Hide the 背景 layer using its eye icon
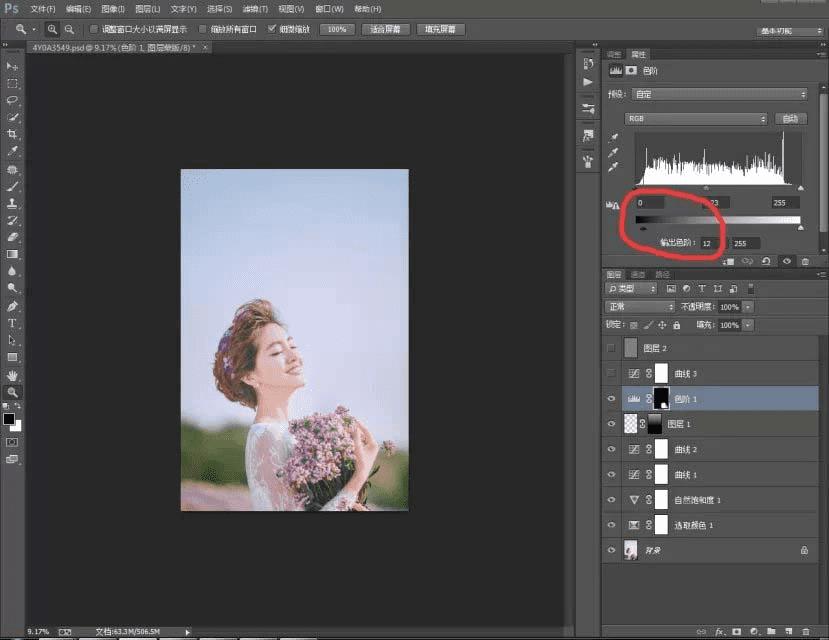This screenshot has width=829, height=640. coord(612,550)
